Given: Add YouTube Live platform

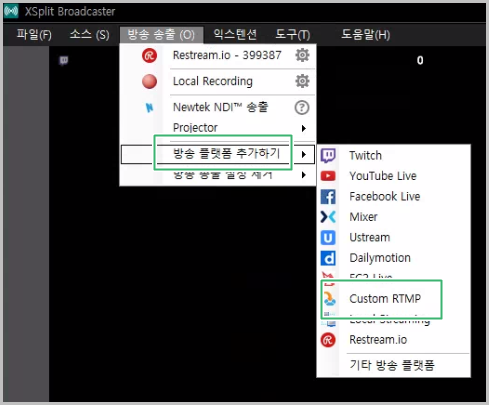Looking at the screenshot, I should pyautogui.click(x=383, y=176).
